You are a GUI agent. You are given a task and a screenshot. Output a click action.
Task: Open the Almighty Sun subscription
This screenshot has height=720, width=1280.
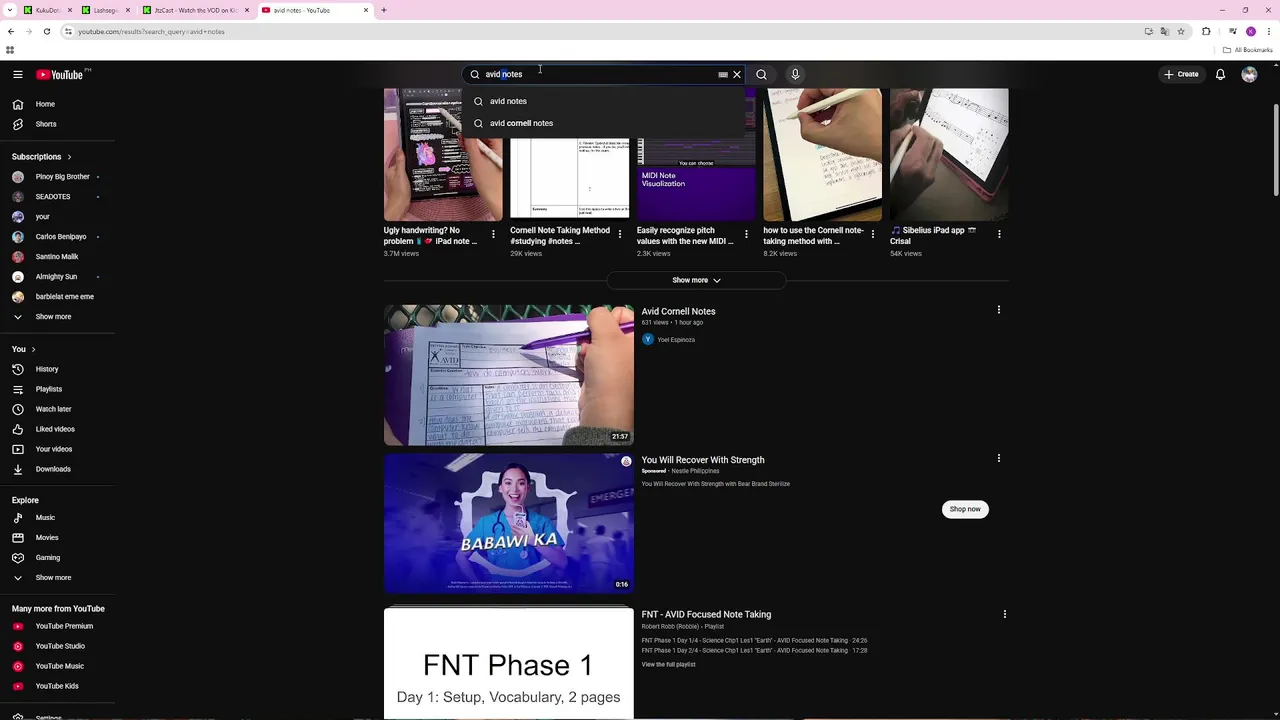pyautogui.click(x=57, y=277)
